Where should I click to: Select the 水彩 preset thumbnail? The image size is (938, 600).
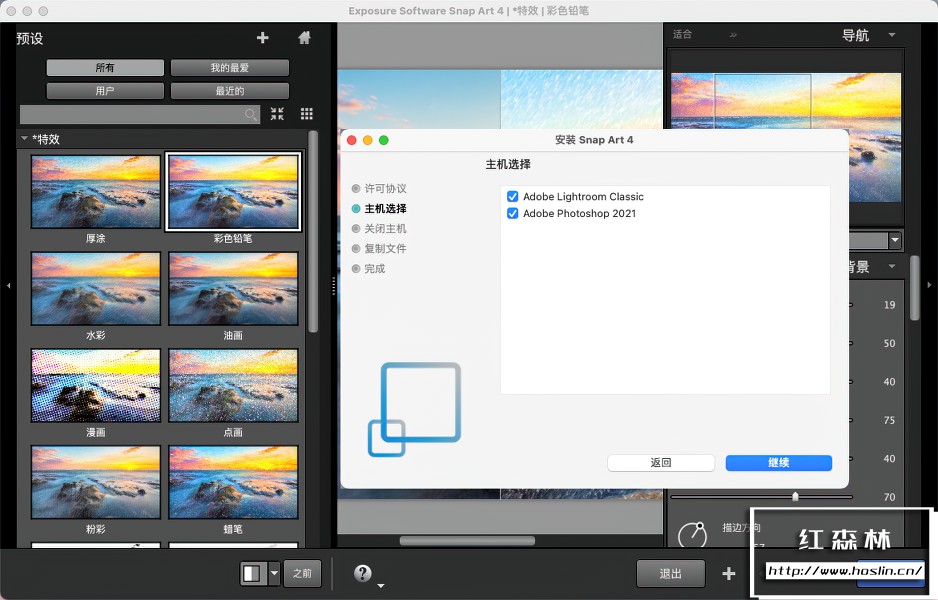[x=95, y=290]
